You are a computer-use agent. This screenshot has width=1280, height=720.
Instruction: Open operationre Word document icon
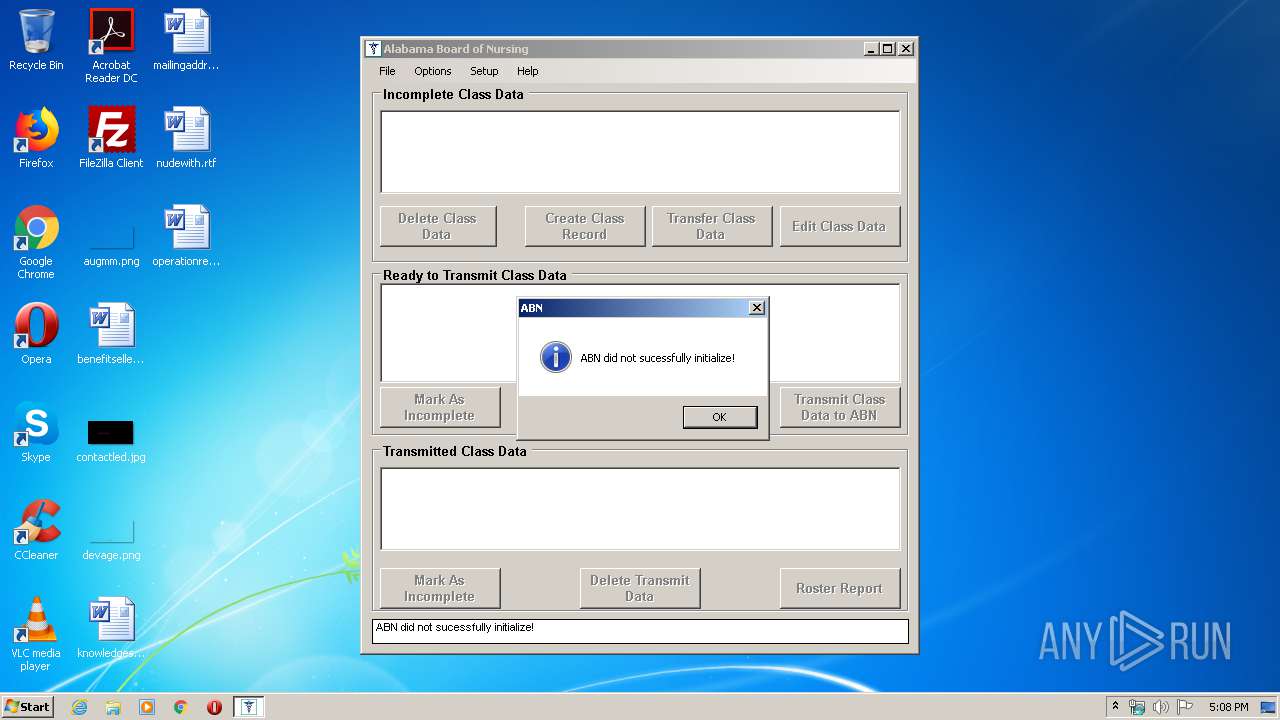[x=186, y=236]
